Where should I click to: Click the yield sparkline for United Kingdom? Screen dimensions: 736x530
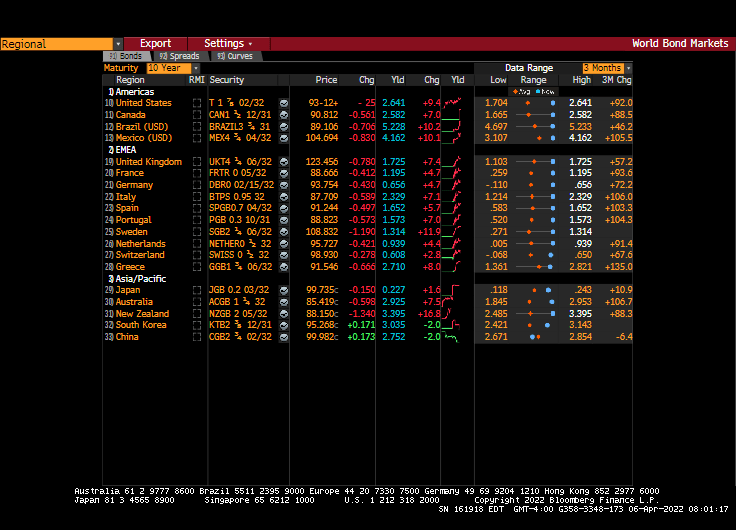[x=457, y=161]
